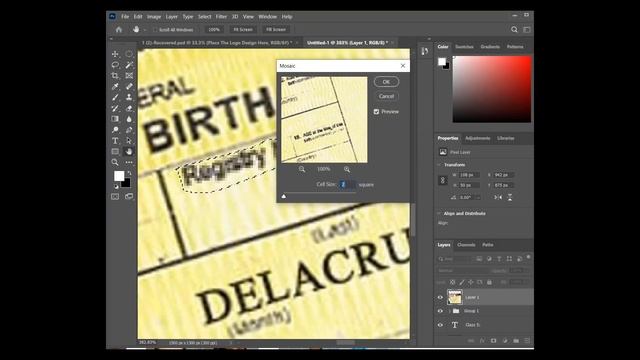Select the Horizontal Type tool
Viewport: 640px width, 360px height.
coord(115,141)
